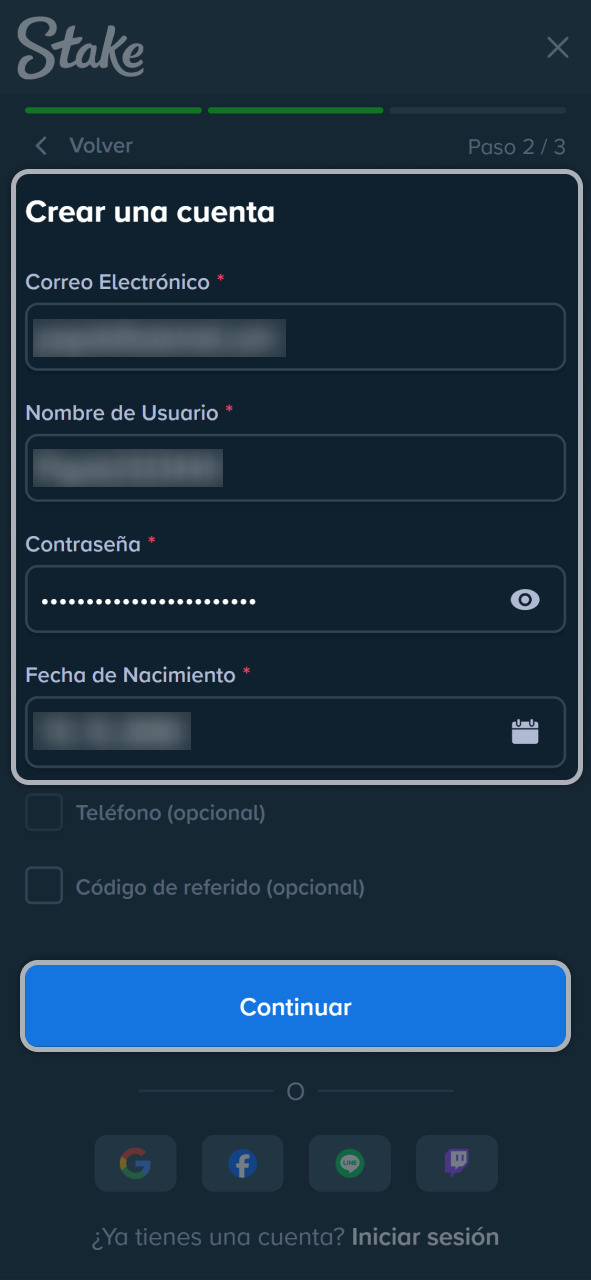Open the date picker calendar icon
The width and height of the screenshot is (591, 1280).
pos(527,732)
